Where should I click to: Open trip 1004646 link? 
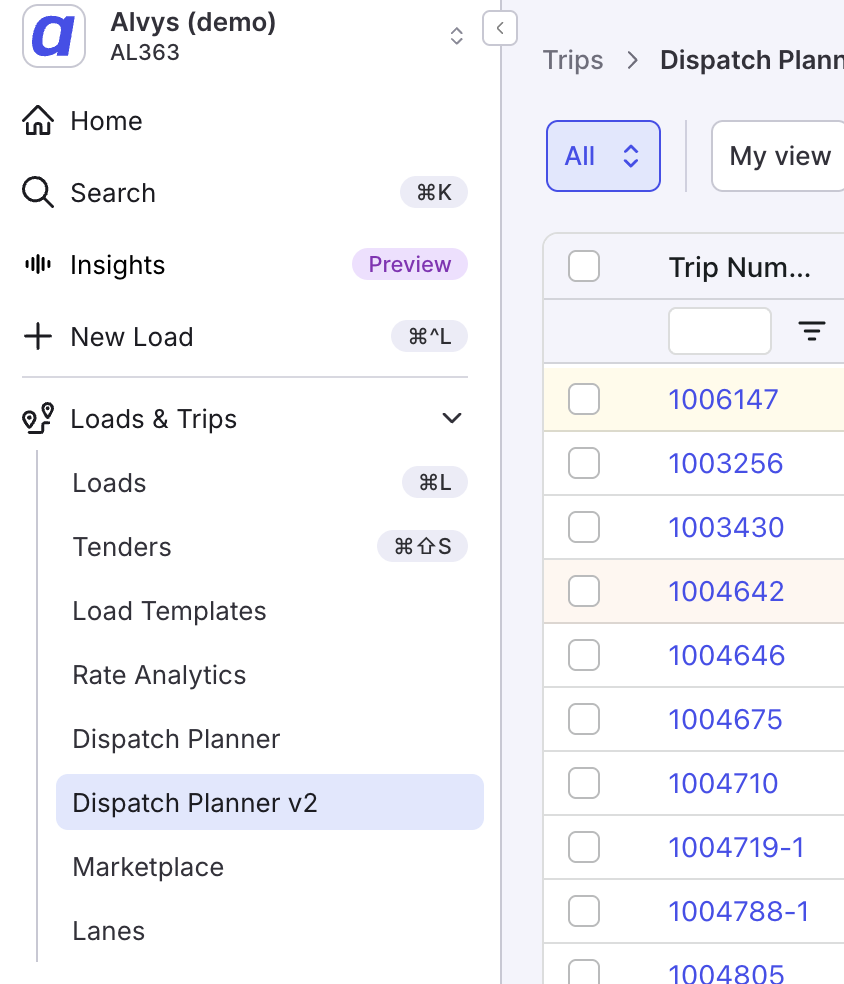[727, 655]
